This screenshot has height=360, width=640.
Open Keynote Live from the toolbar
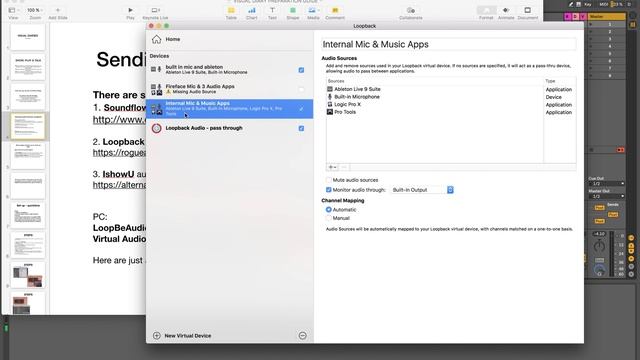coord(156,13)
